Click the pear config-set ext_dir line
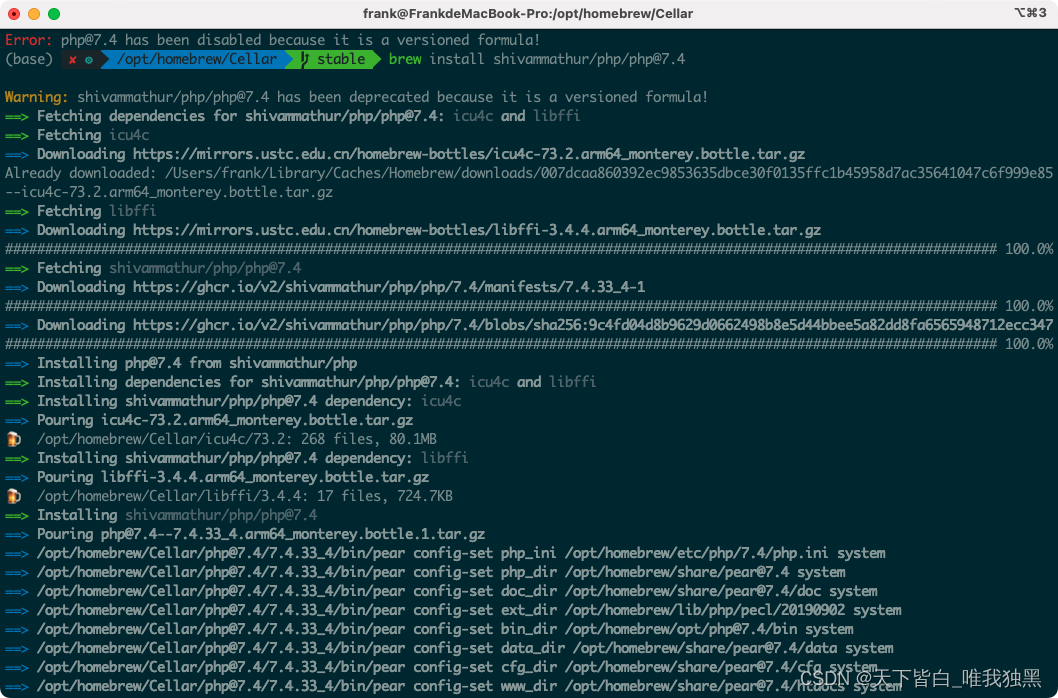Image resolution: width=1058 pixels, height=698 pixels. [453, 610]
